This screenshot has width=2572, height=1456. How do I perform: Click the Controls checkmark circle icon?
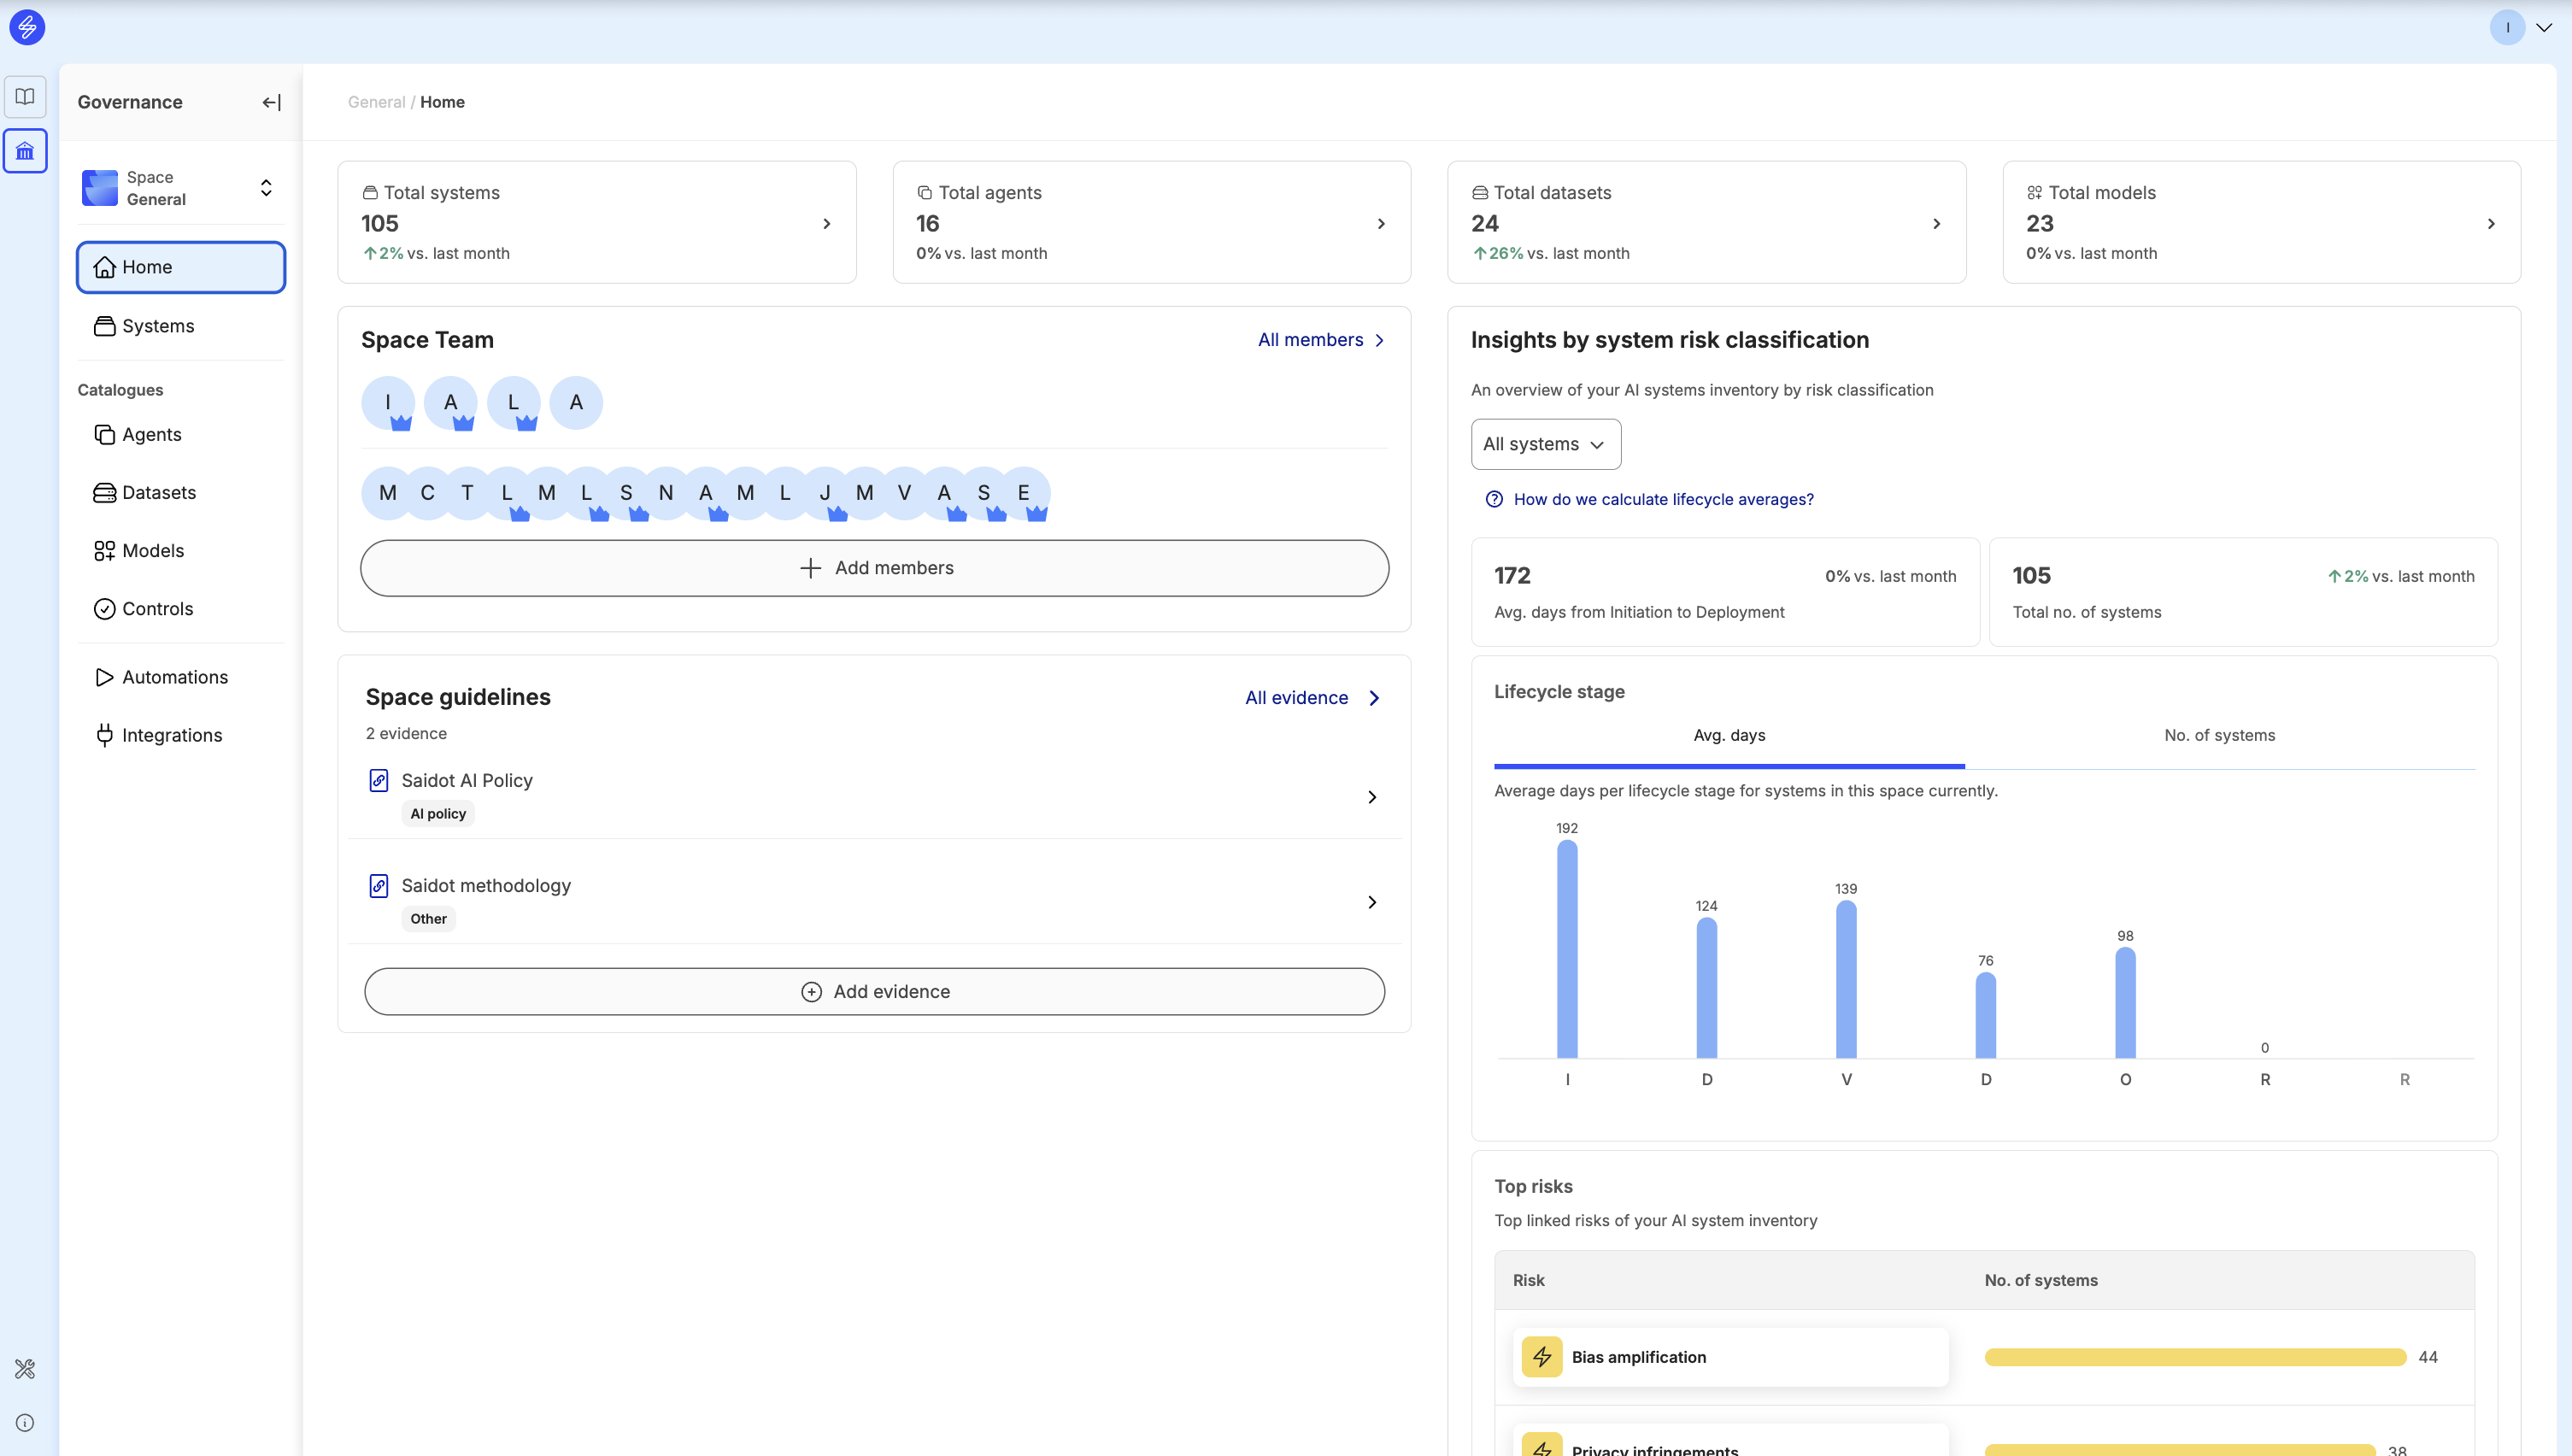point(104,609)
